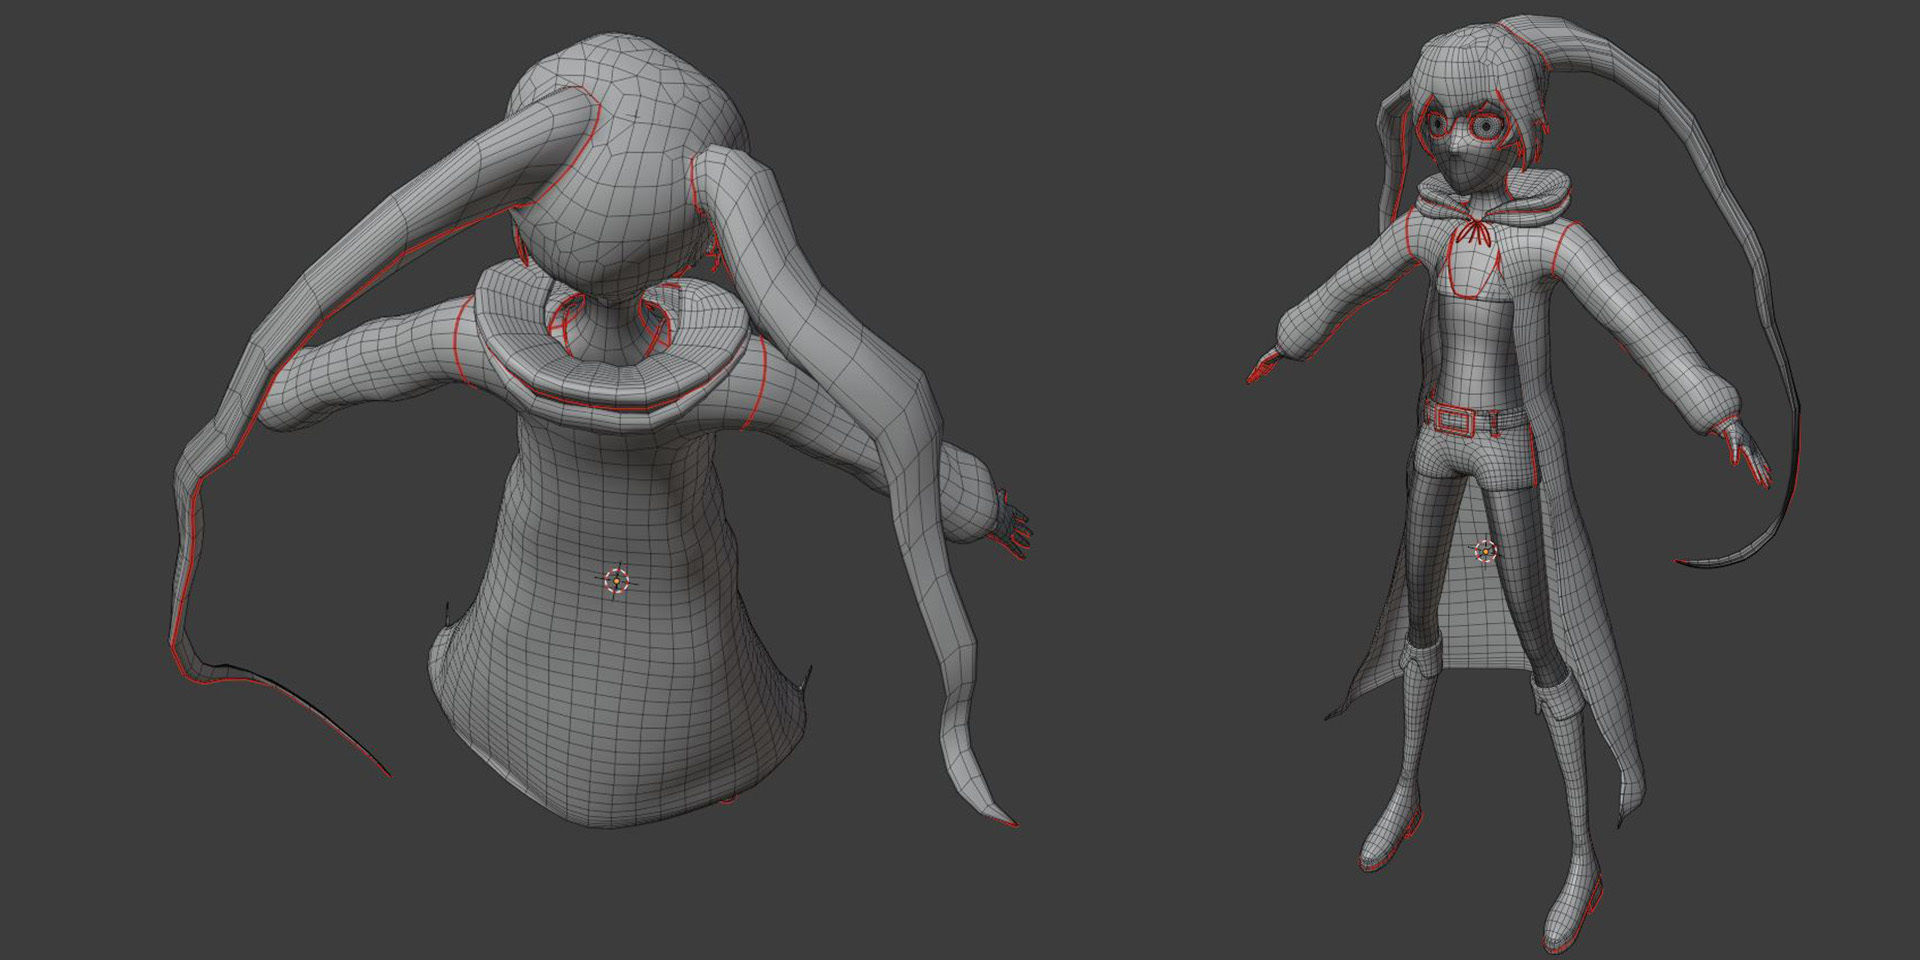Image resolution: width=1920 pixels, height=960 pixels.
Task: Click the 3D cursor on the back-view coat
Action: 617,580
